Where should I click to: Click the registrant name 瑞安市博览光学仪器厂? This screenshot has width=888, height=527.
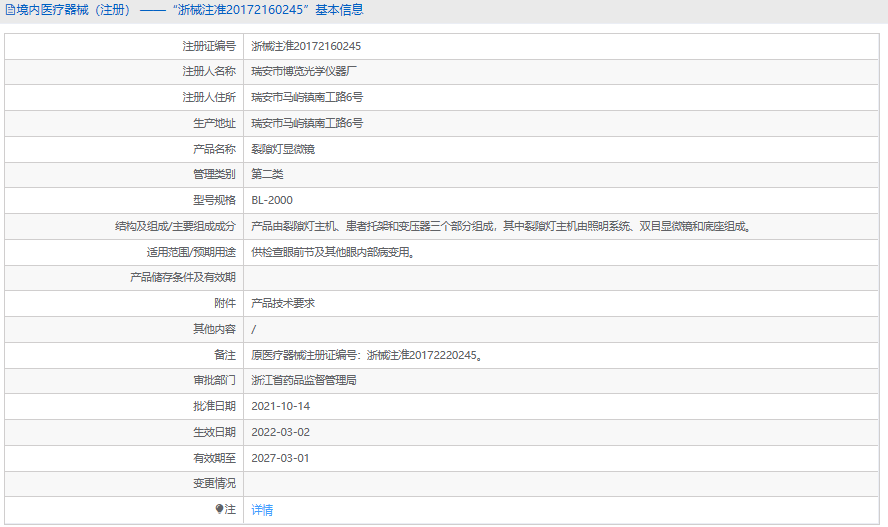pyautogui.click(x=304, y=71)
